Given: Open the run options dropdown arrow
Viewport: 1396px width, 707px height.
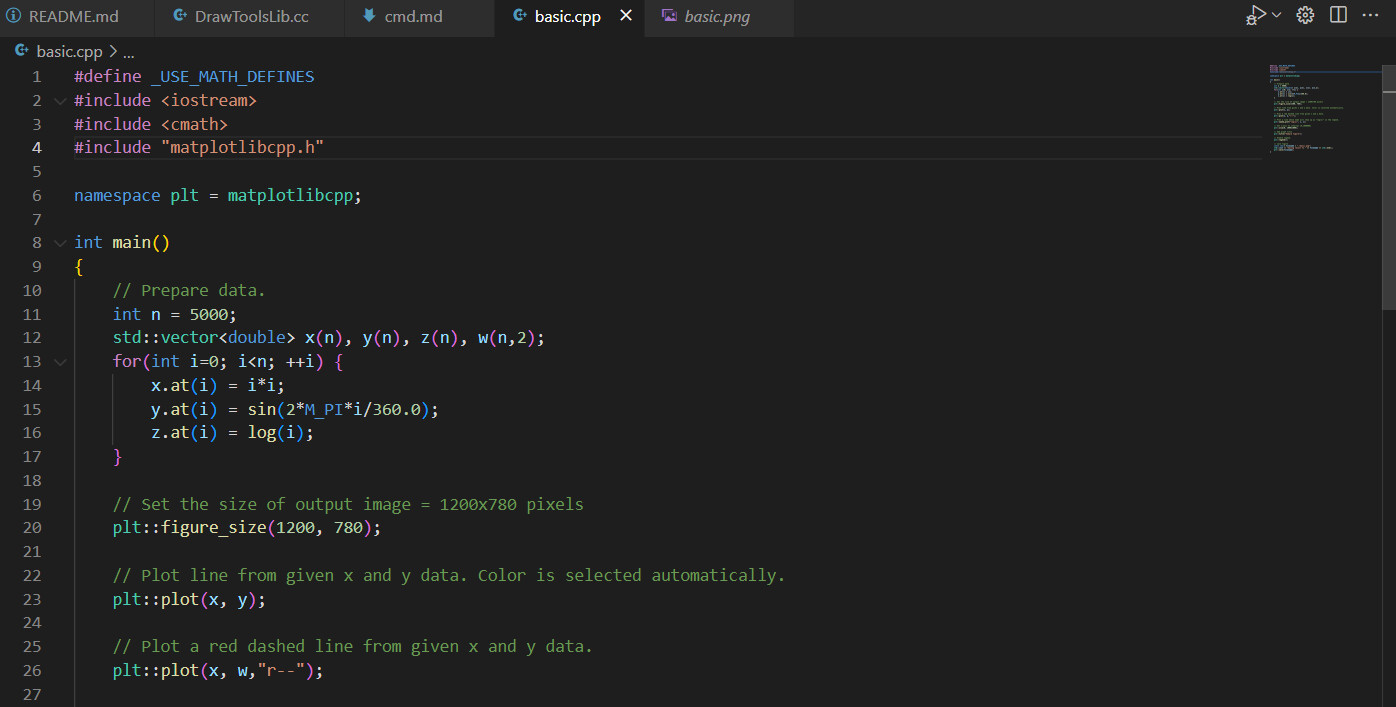Looking at the screenshot, I should pyautogui.click(x=1277, y=16).
